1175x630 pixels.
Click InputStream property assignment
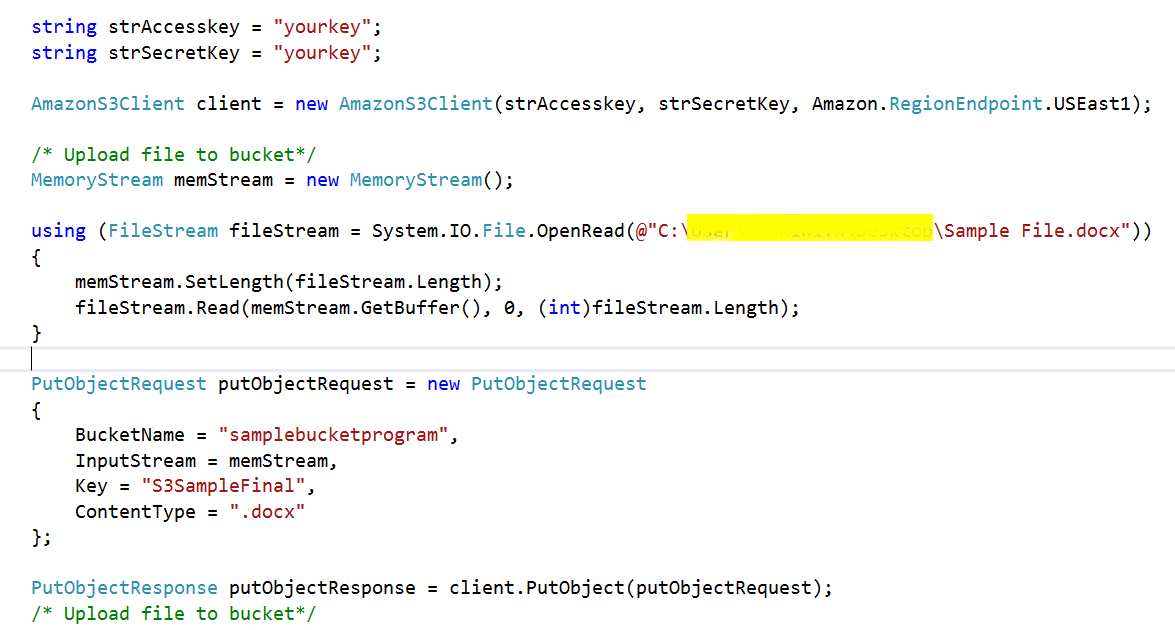coord(136,461)
